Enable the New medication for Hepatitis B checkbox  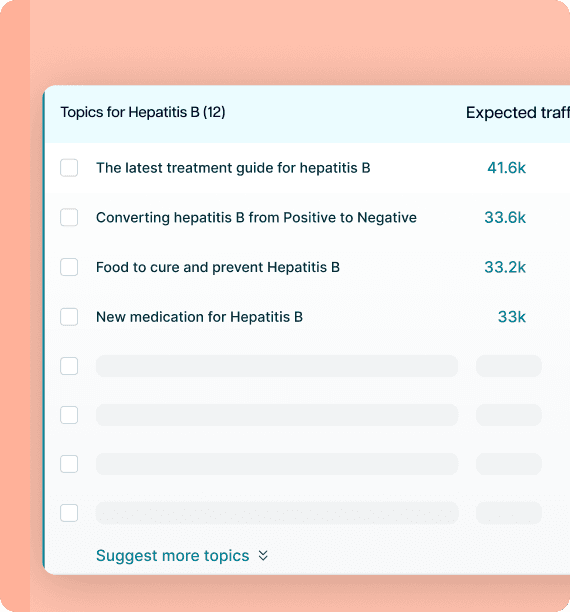click(69, 317)
